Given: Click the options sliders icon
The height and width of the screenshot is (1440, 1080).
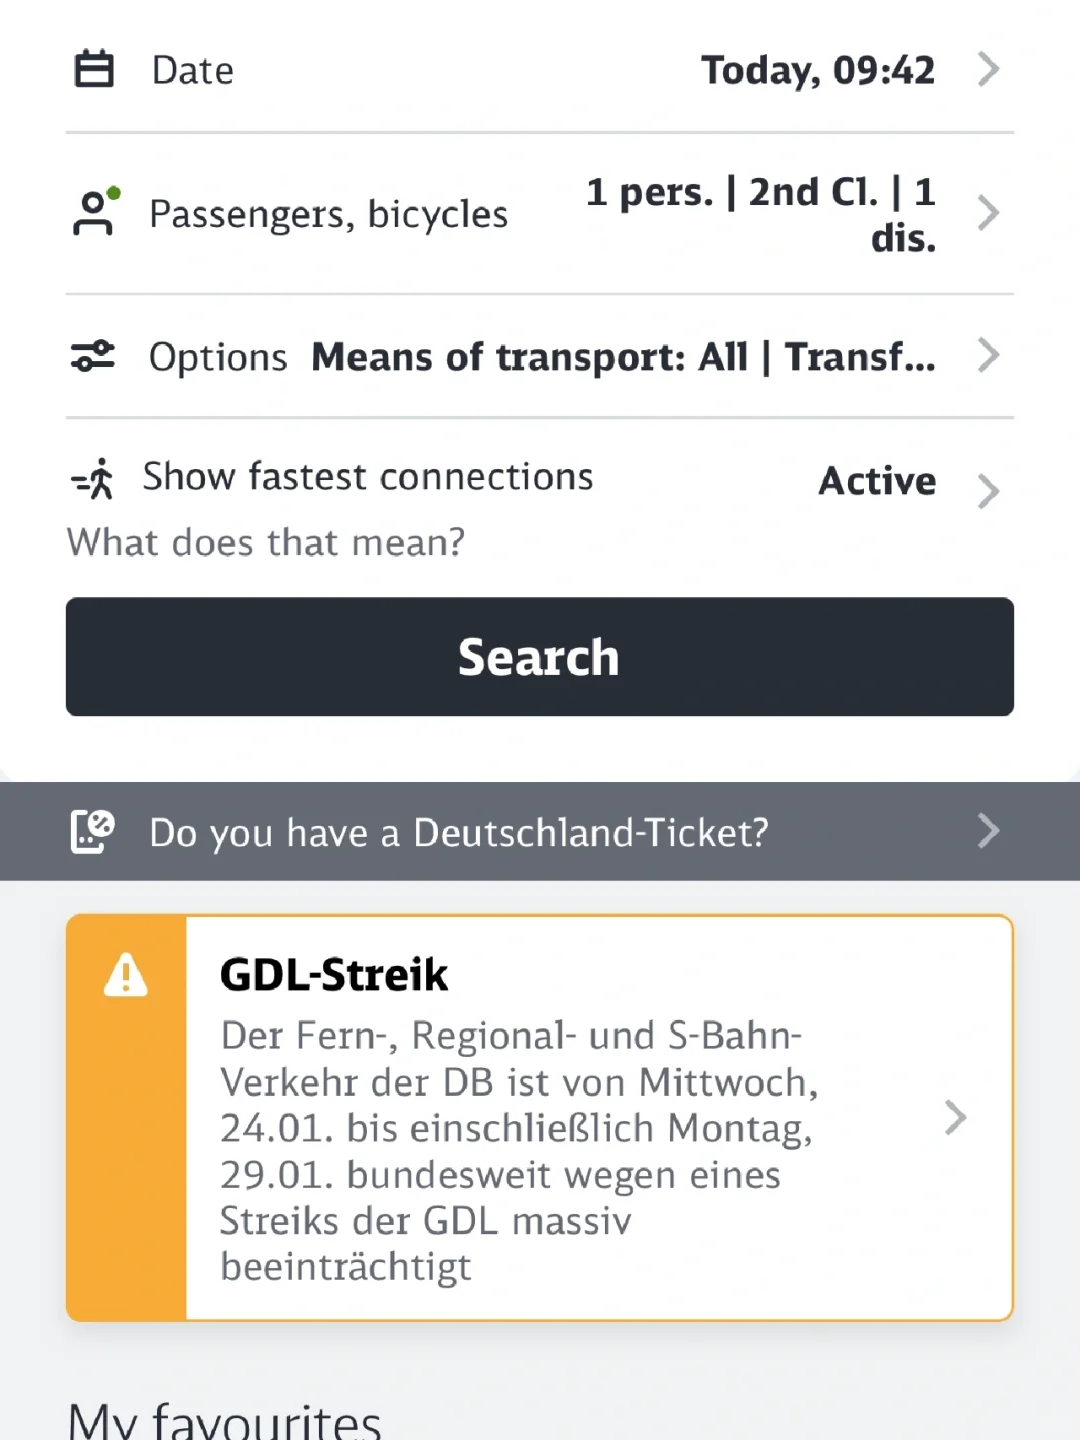Looking at the screenshot, I should (93, 356).
